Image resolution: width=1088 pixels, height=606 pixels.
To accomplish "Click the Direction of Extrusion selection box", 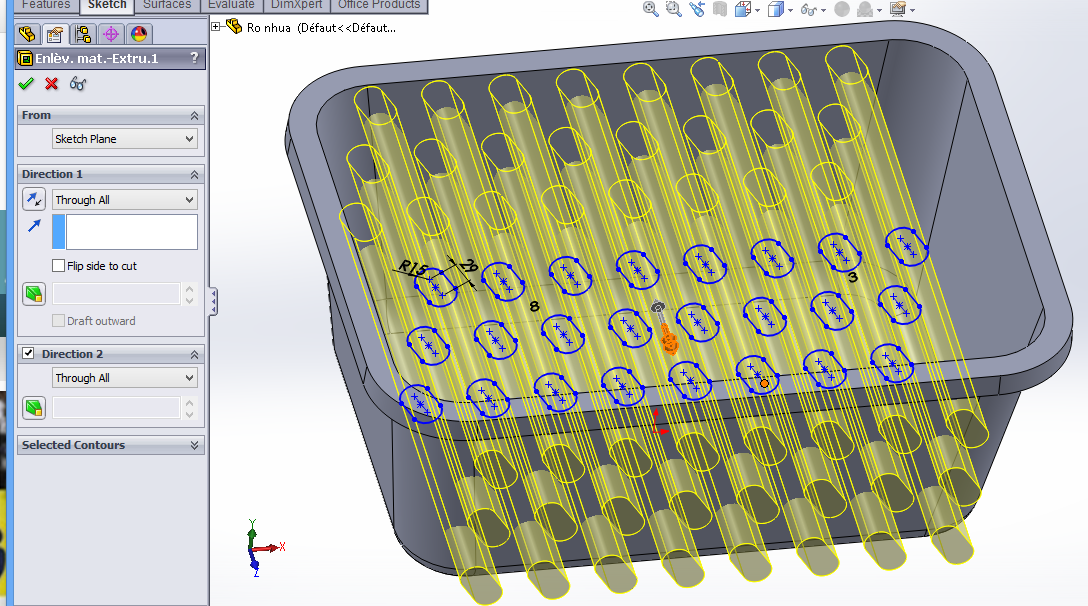I will point(131,232).
